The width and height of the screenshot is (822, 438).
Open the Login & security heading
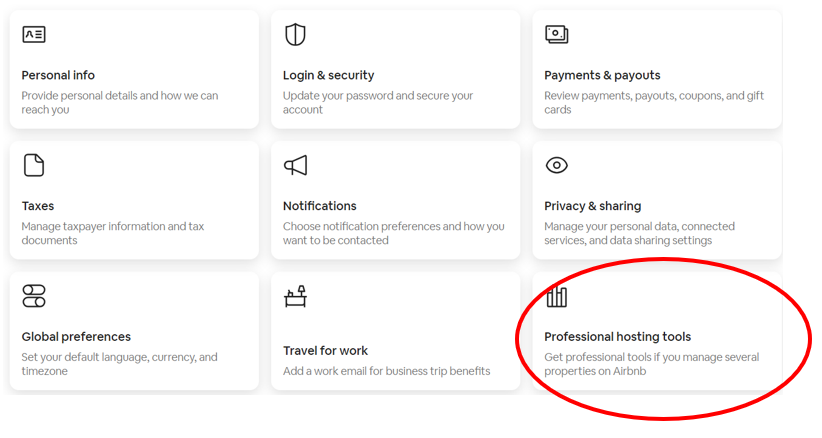328,75
